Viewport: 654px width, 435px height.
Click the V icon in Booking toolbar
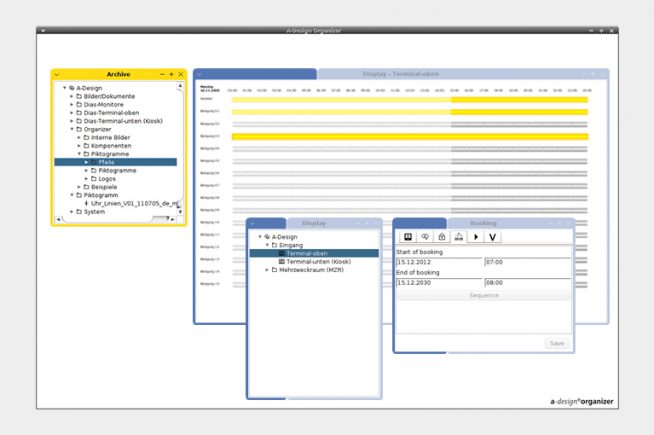[493, 237]
